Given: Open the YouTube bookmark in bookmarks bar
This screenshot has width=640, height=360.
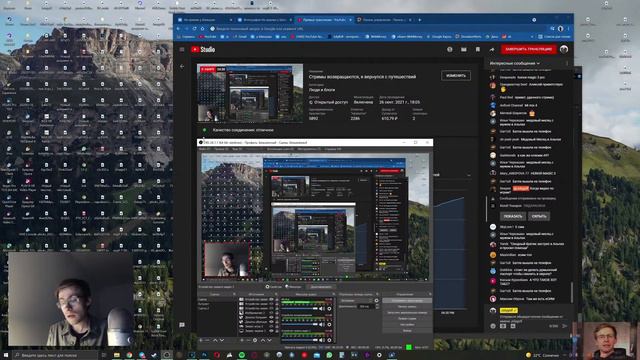Looking at the screenshot, I should pyautogui.click(x=207, y=37).
